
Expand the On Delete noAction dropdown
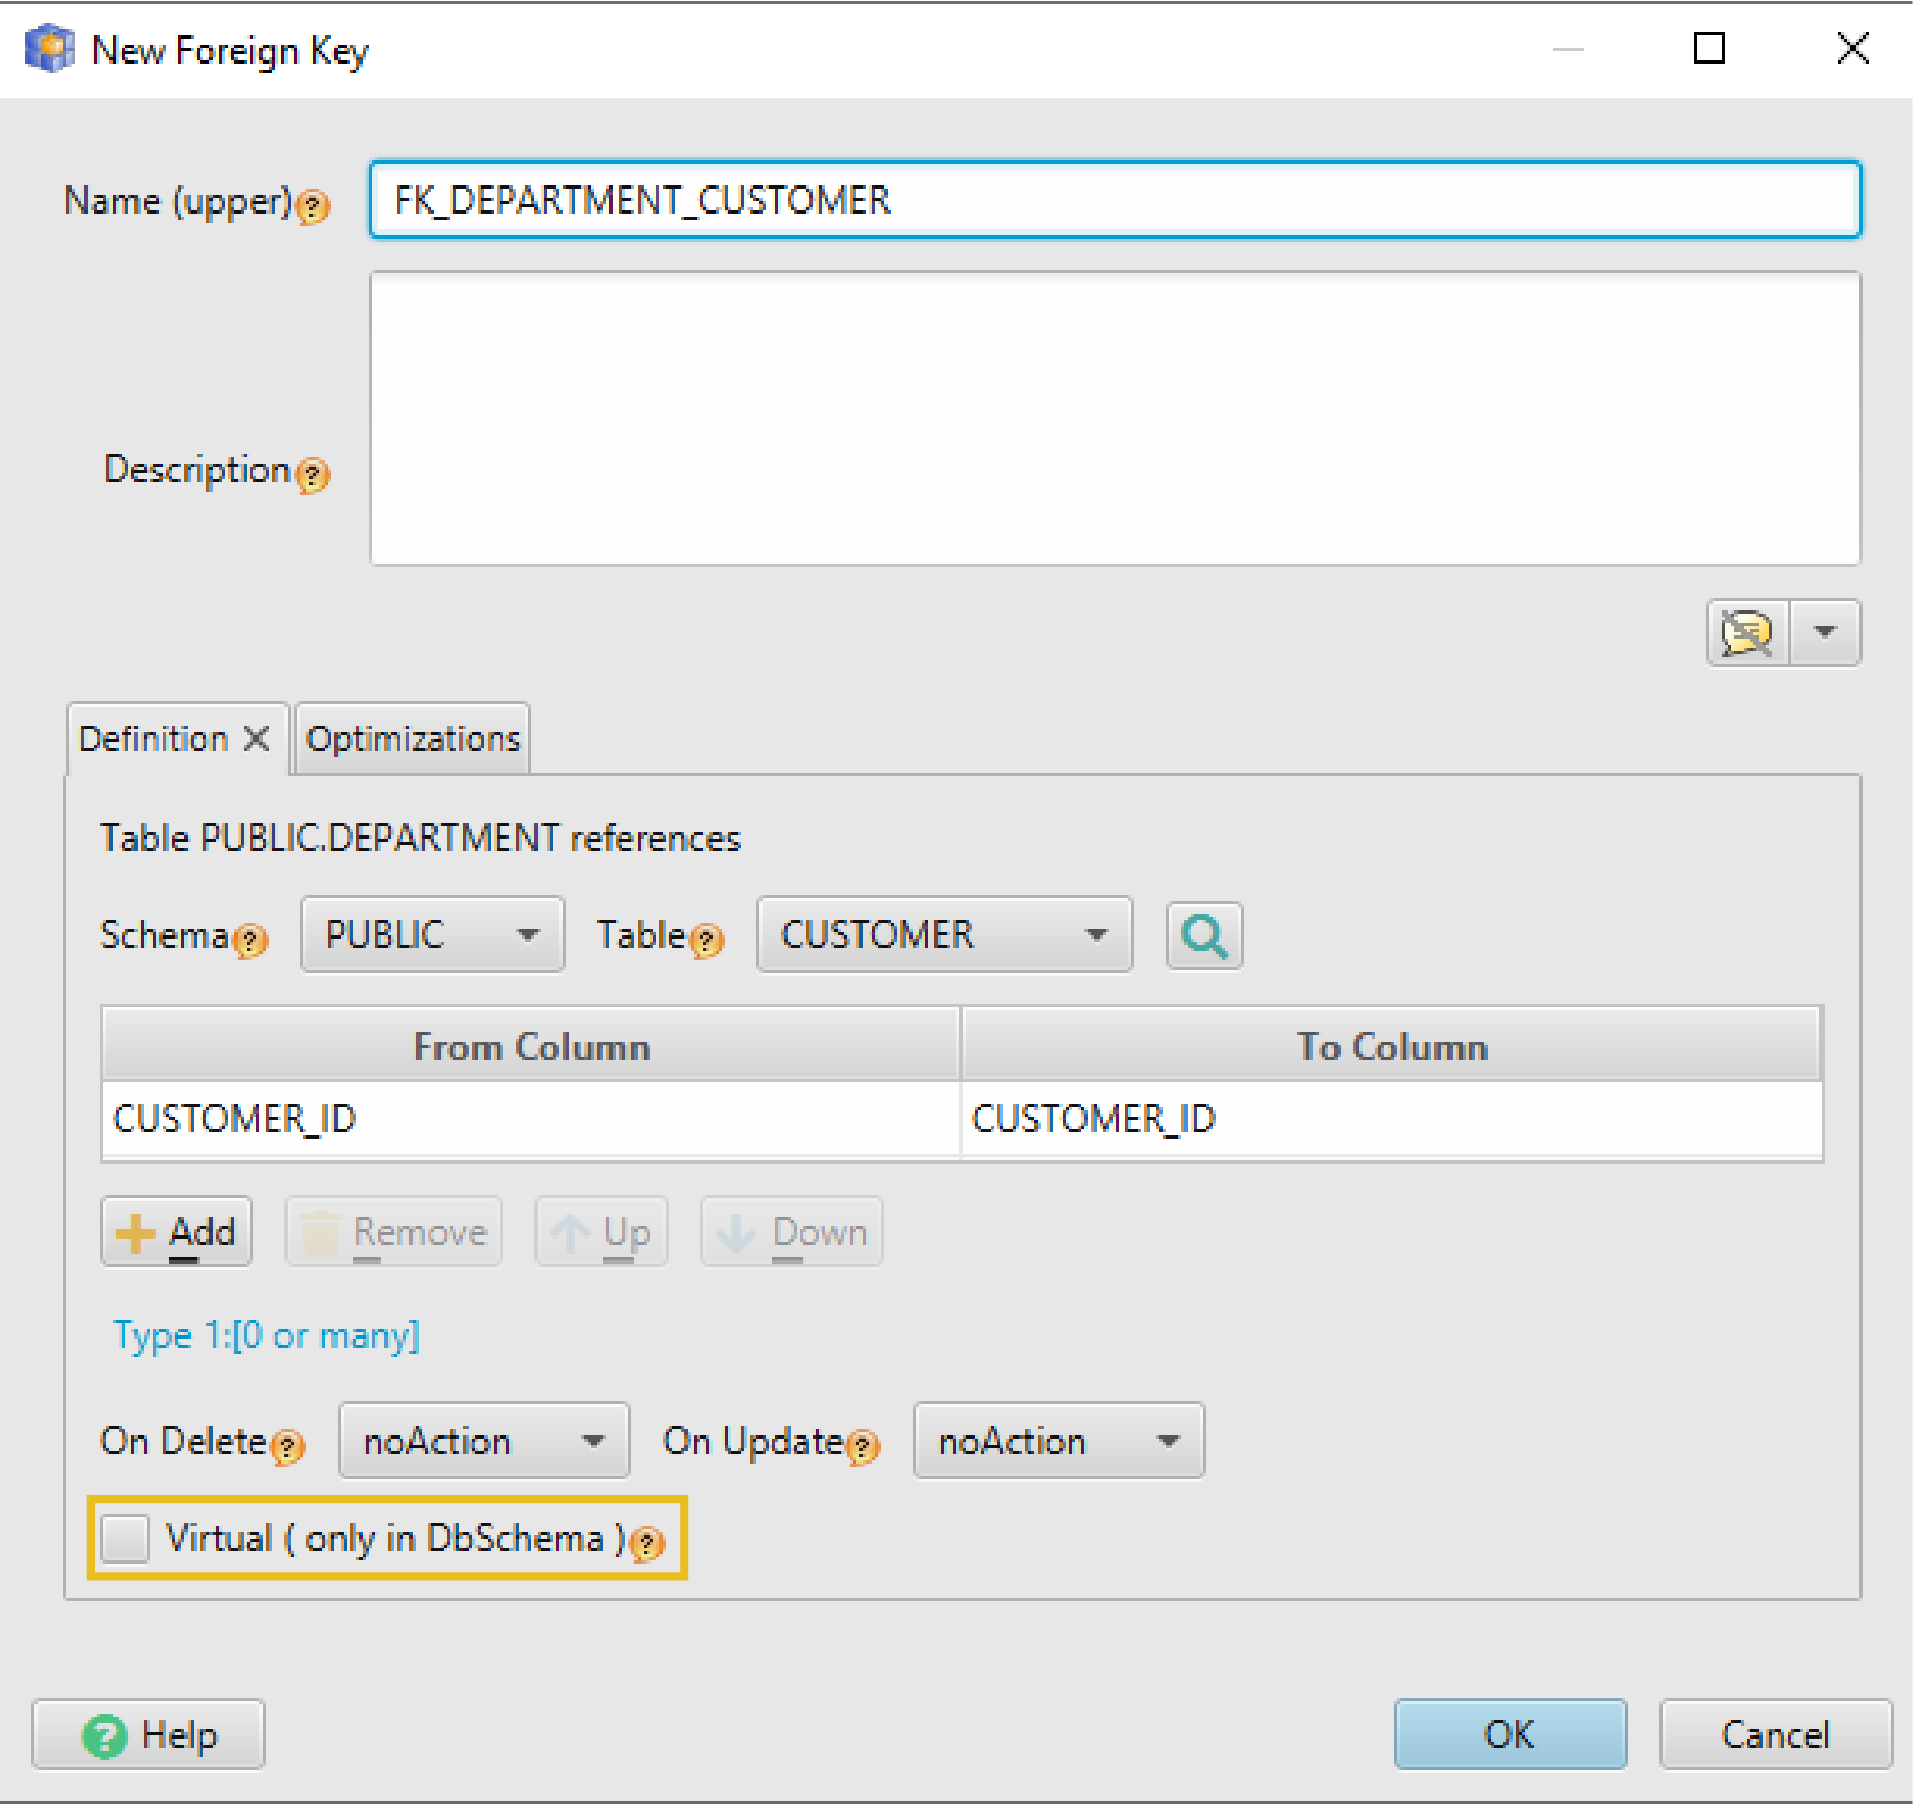484,1441
